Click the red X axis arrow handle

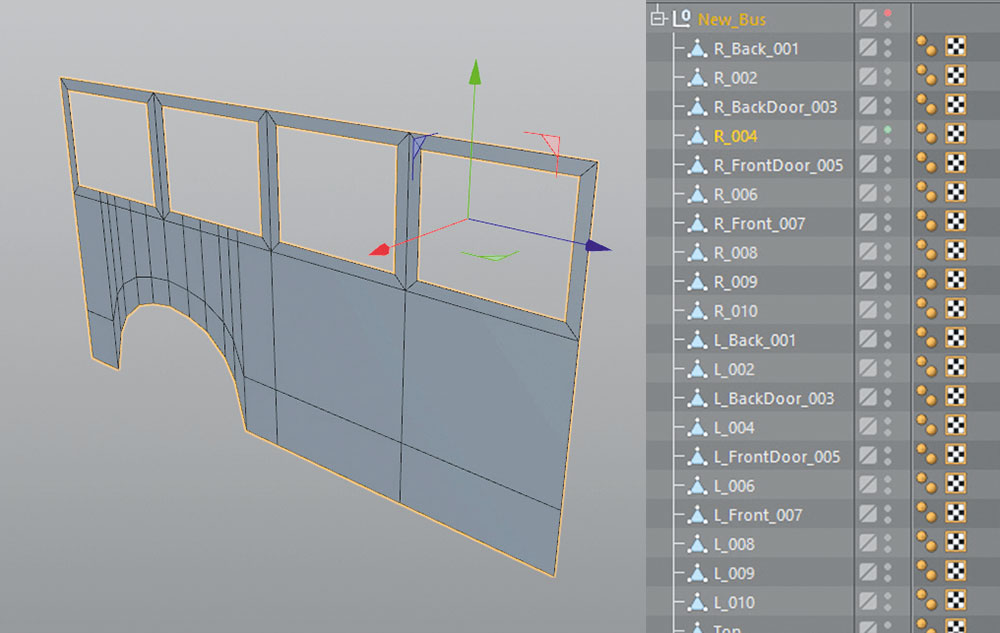pos(380,249)
